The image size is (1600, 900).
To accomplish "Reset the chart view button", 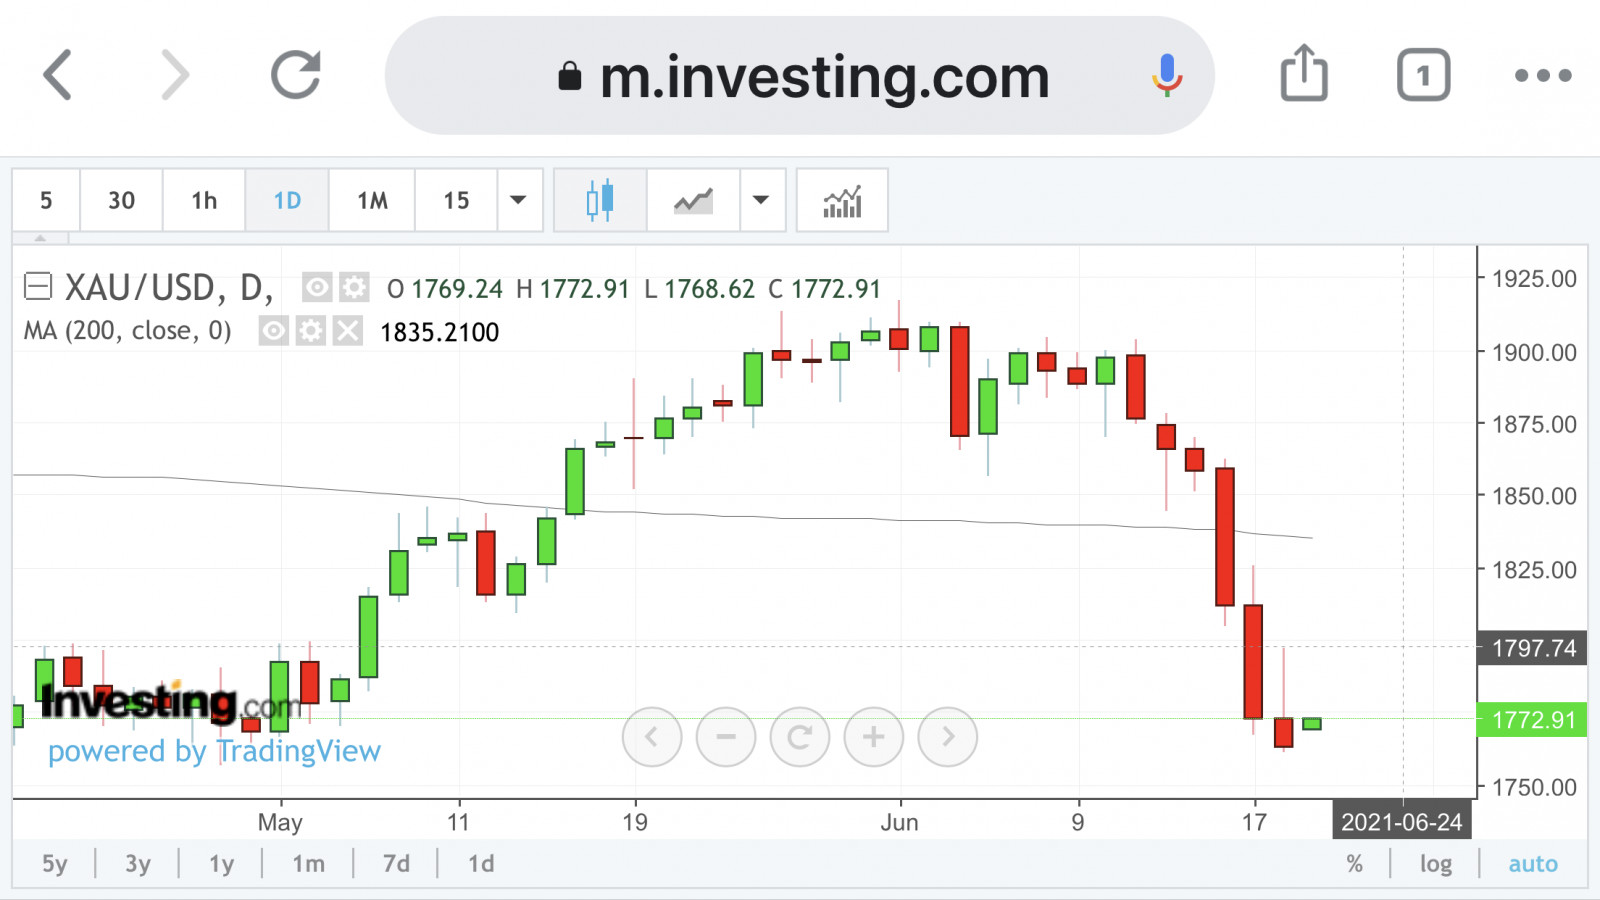I will (799, 737).
